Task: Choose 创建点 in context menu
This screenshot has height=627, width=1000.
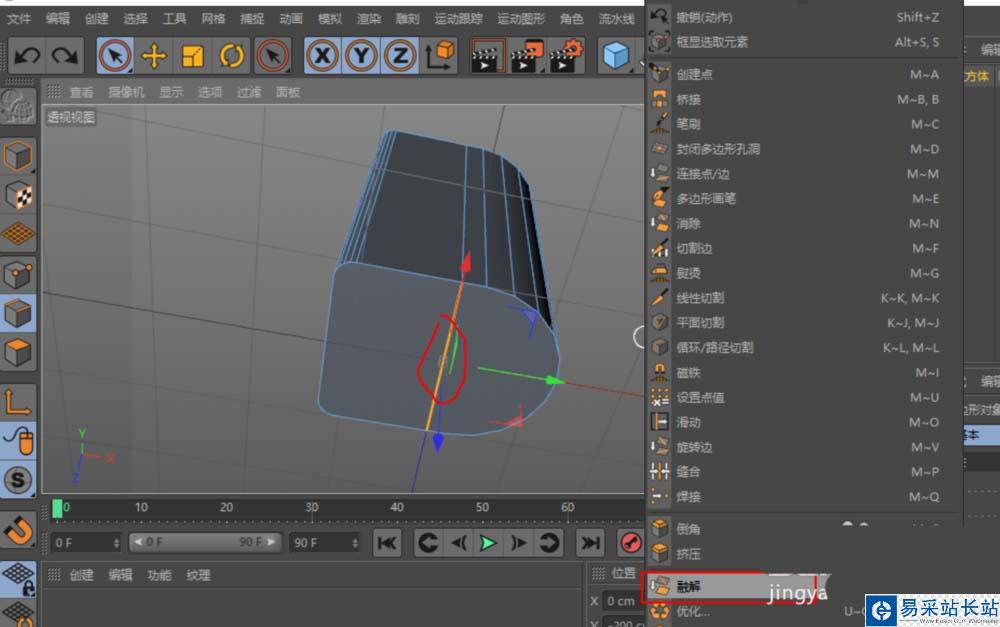Action: point(802,75)
